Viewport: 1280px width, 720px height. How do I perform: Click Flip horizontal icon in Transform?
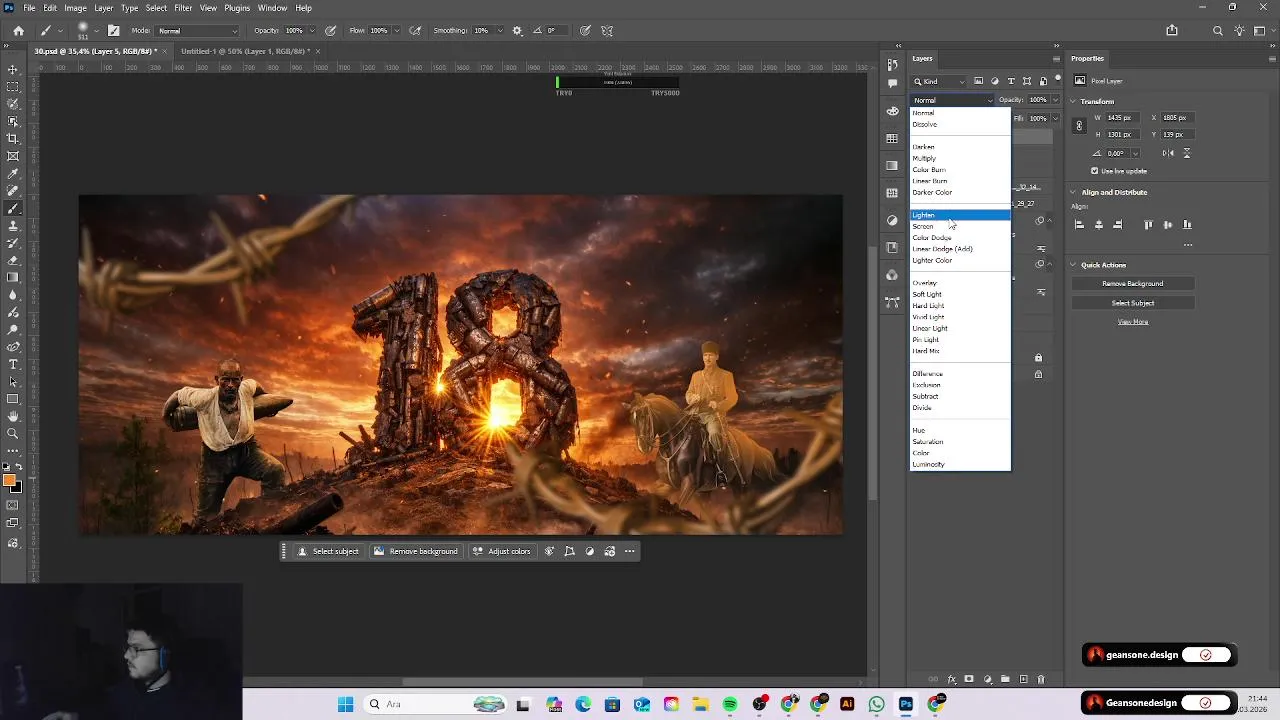[x=1168, y=153]
